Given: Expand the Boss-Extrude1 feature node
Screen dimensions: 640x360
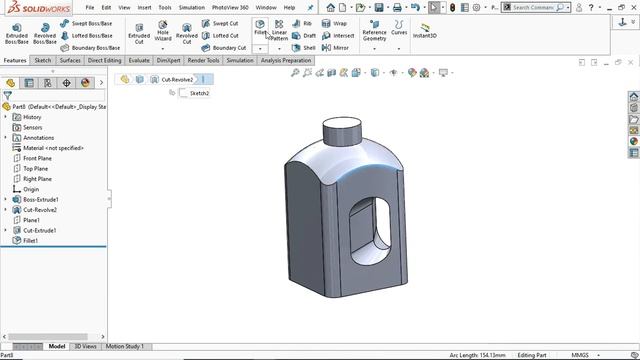Looking at the screenshot, I should pos(6,199).
